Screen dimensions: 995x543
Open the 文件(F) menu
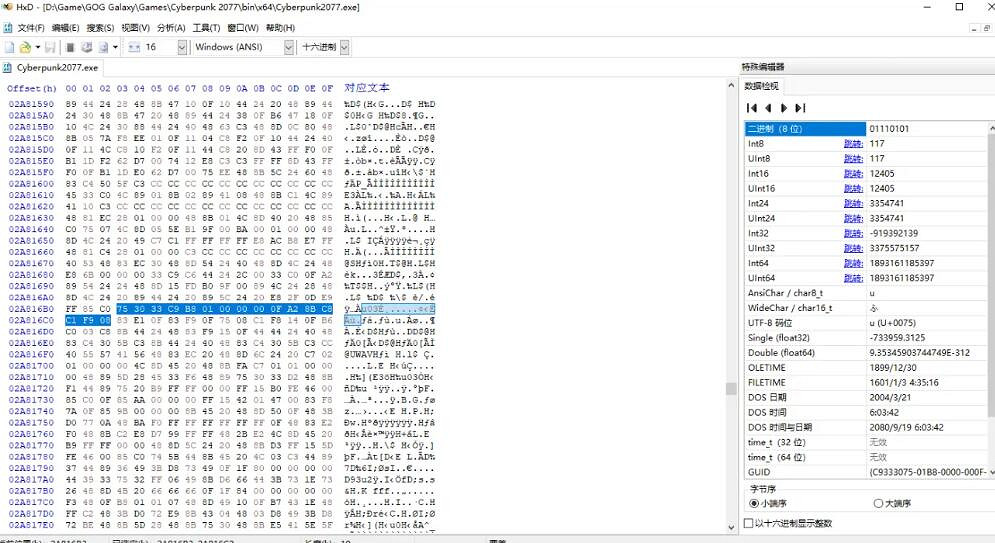tap(31, 28)
